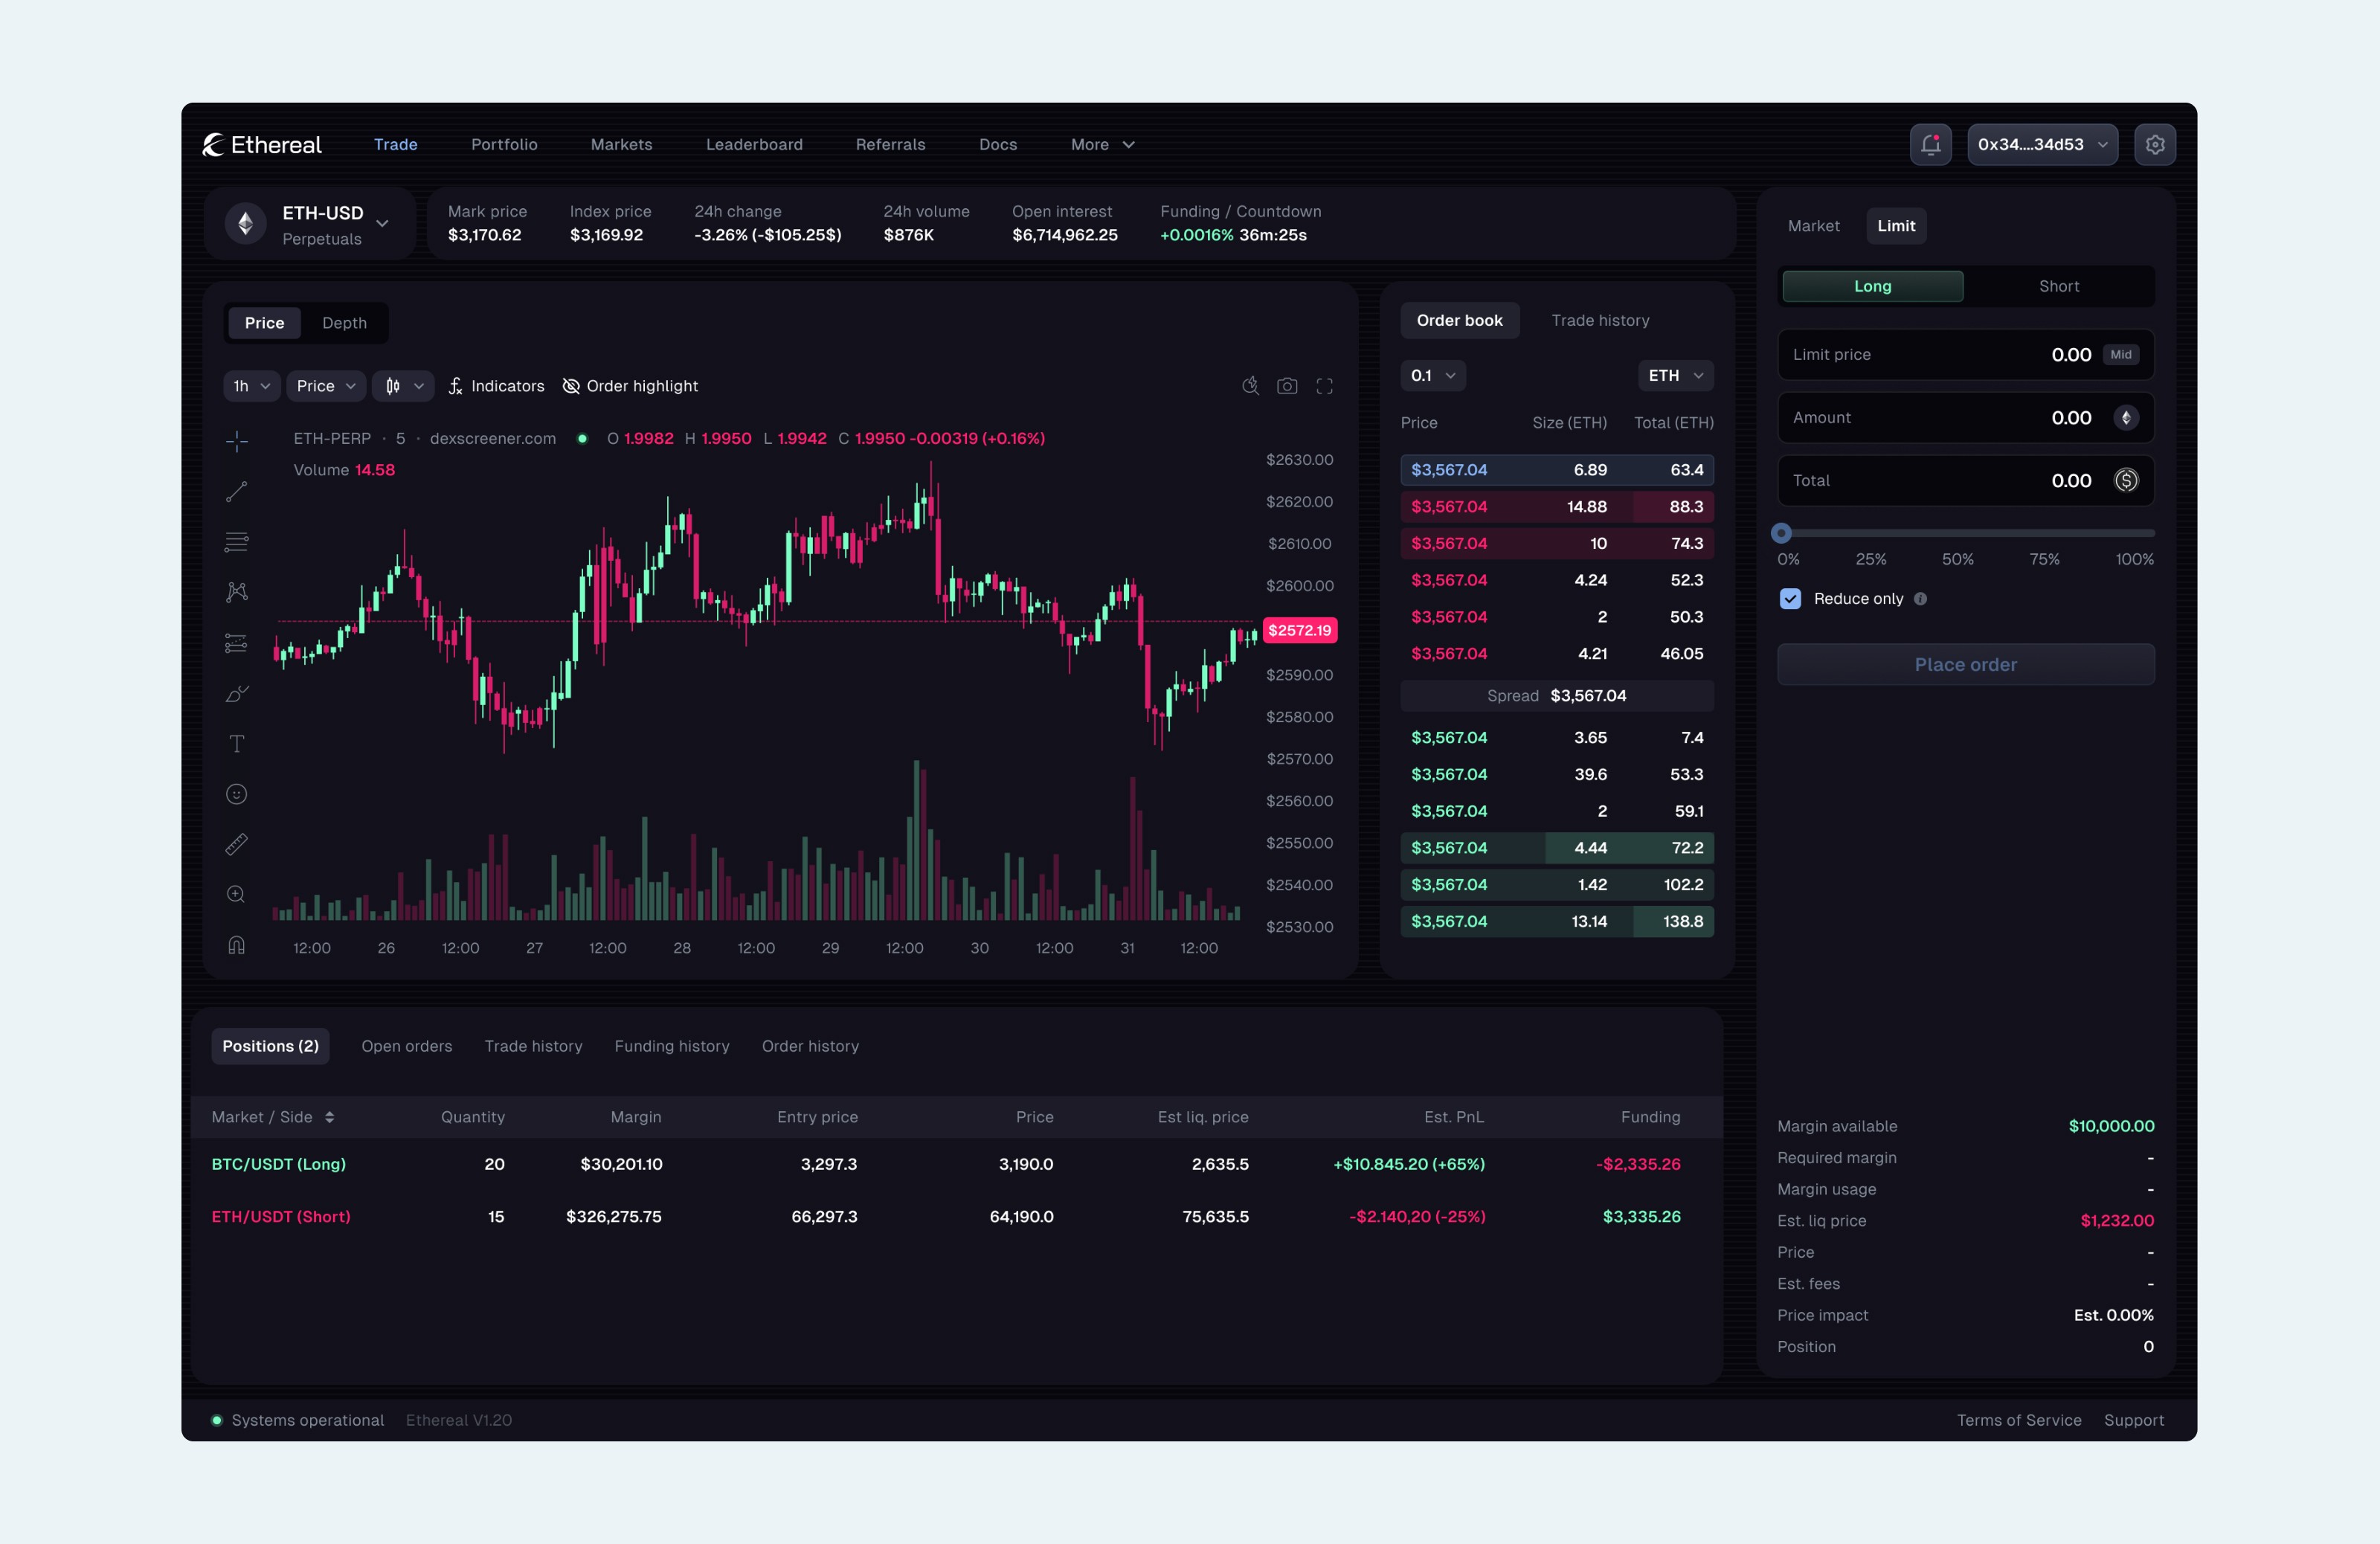Switch to the Depth chart tab
The width and height of the screenshot is (2380, 1544).
pos(347,323)
